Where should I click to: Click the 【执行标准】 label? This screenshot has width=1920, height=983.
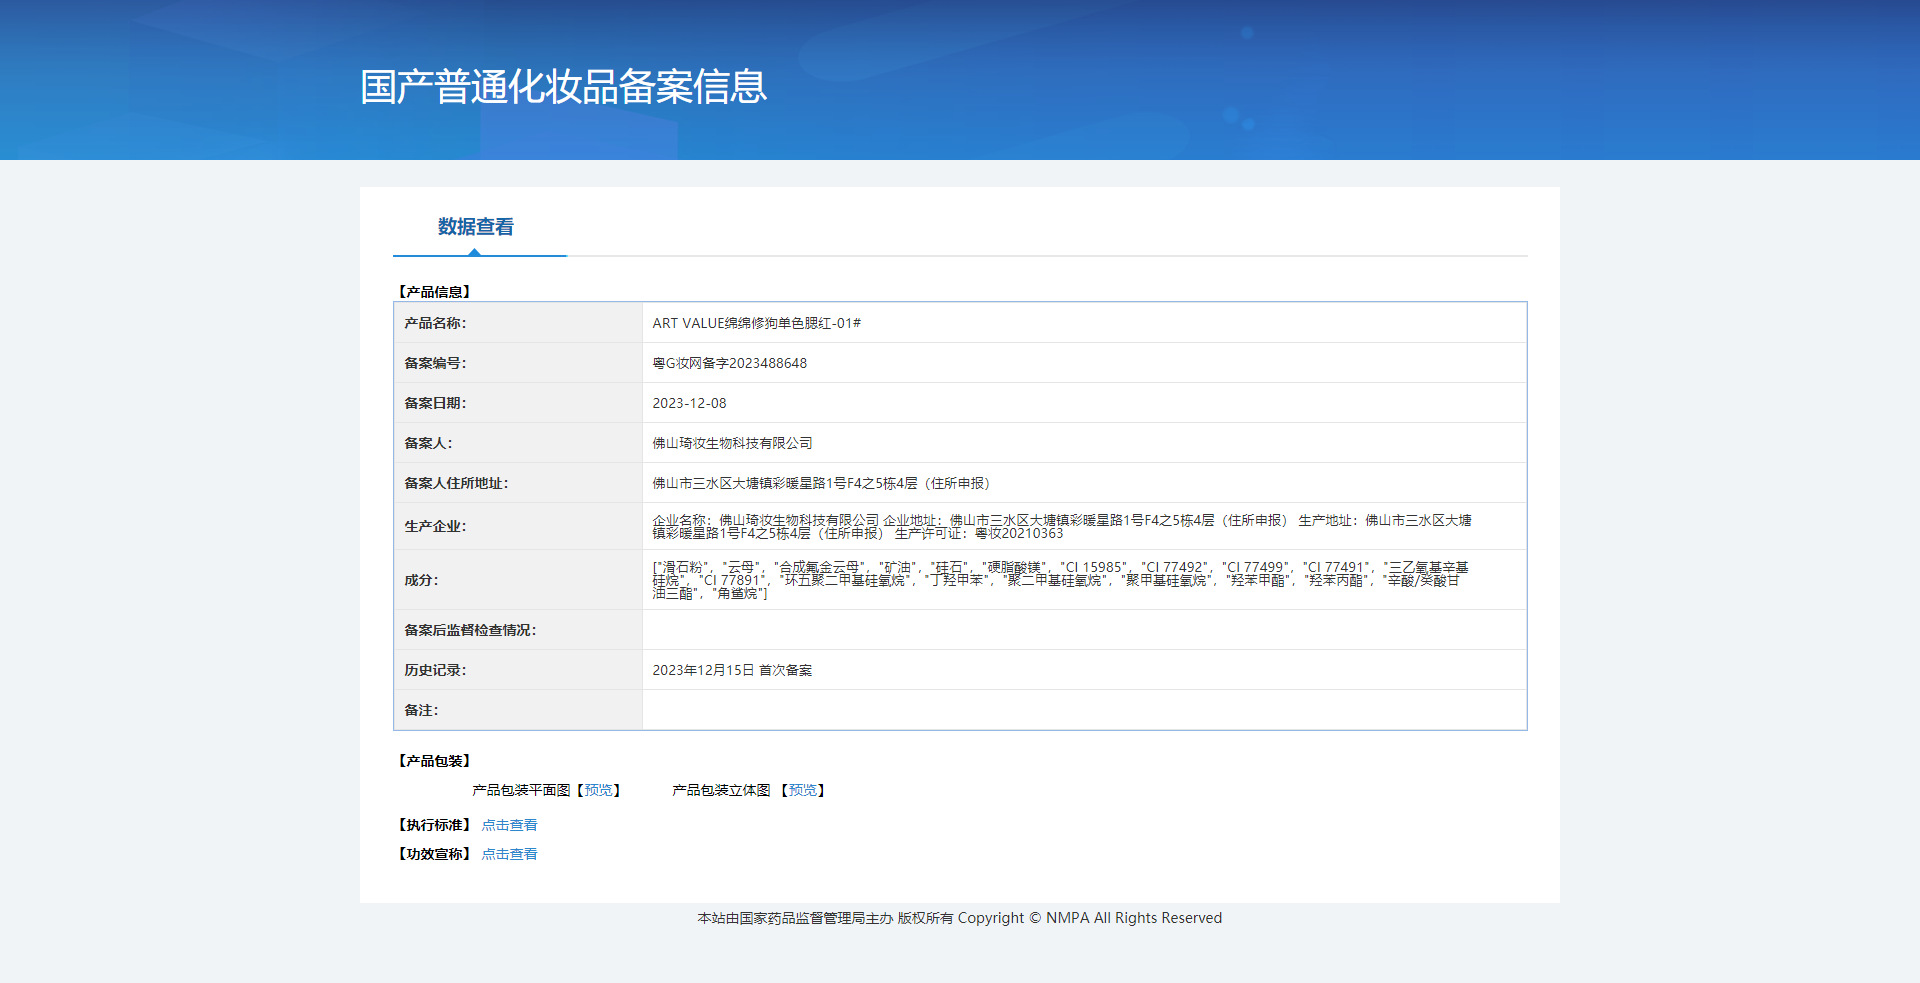[x=434, y=825]
